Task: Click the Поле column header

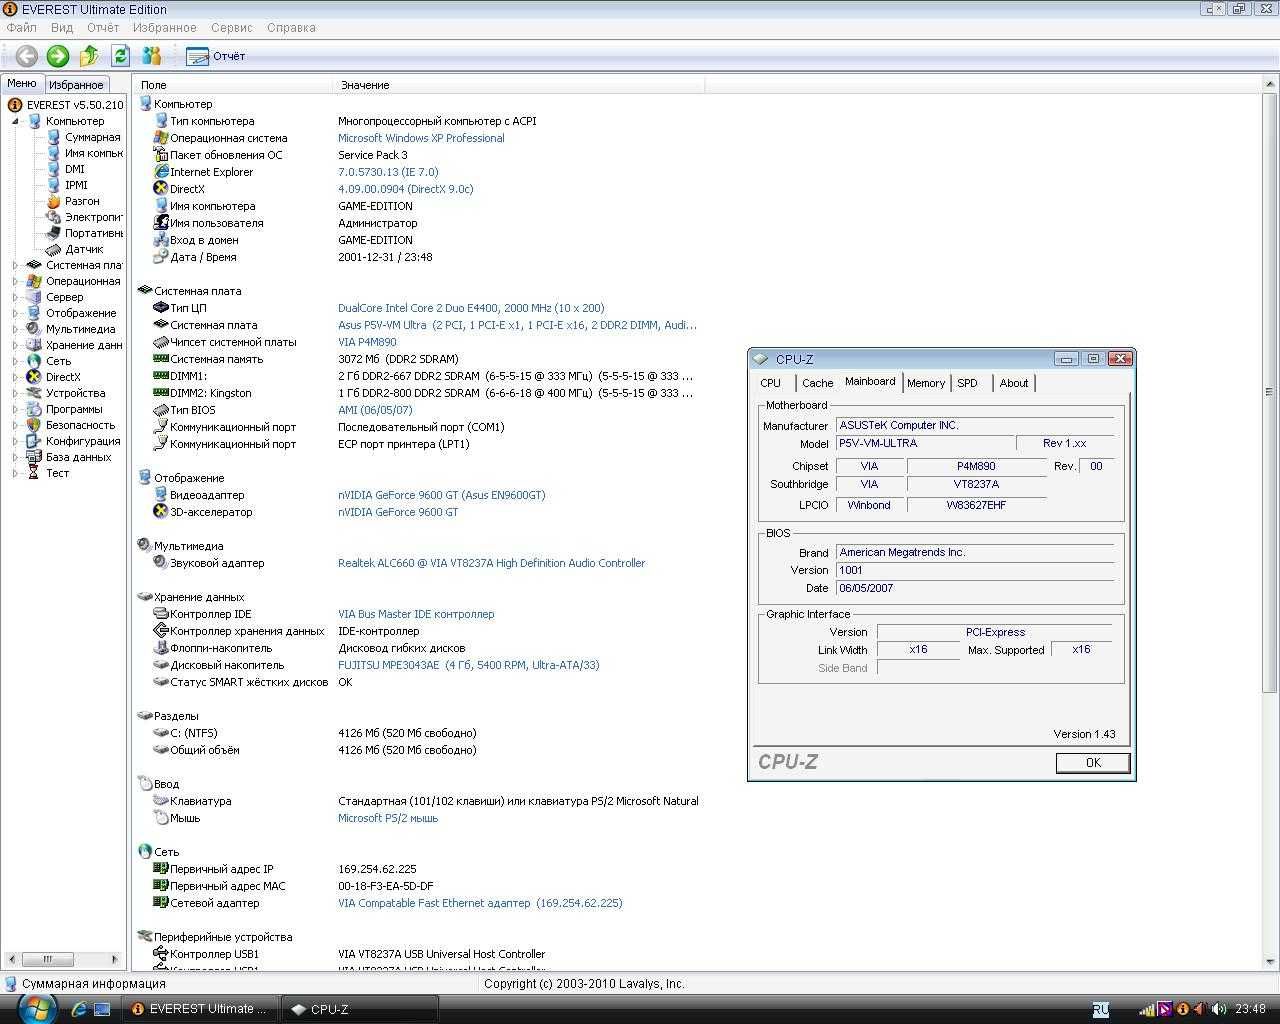Action: (x=232, y=85)
